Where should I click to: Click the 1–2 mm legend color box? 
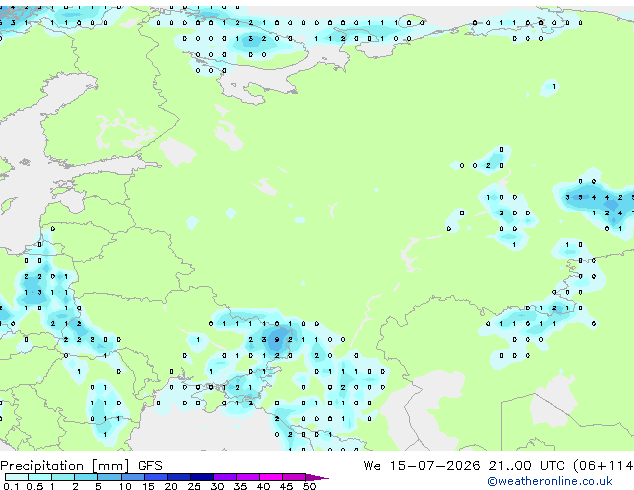[x=63, y=477]
